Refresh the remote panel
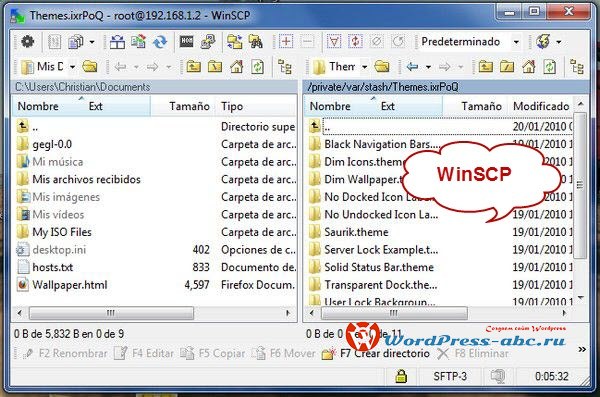Screen dimensions: 600x397 [549, 67]
